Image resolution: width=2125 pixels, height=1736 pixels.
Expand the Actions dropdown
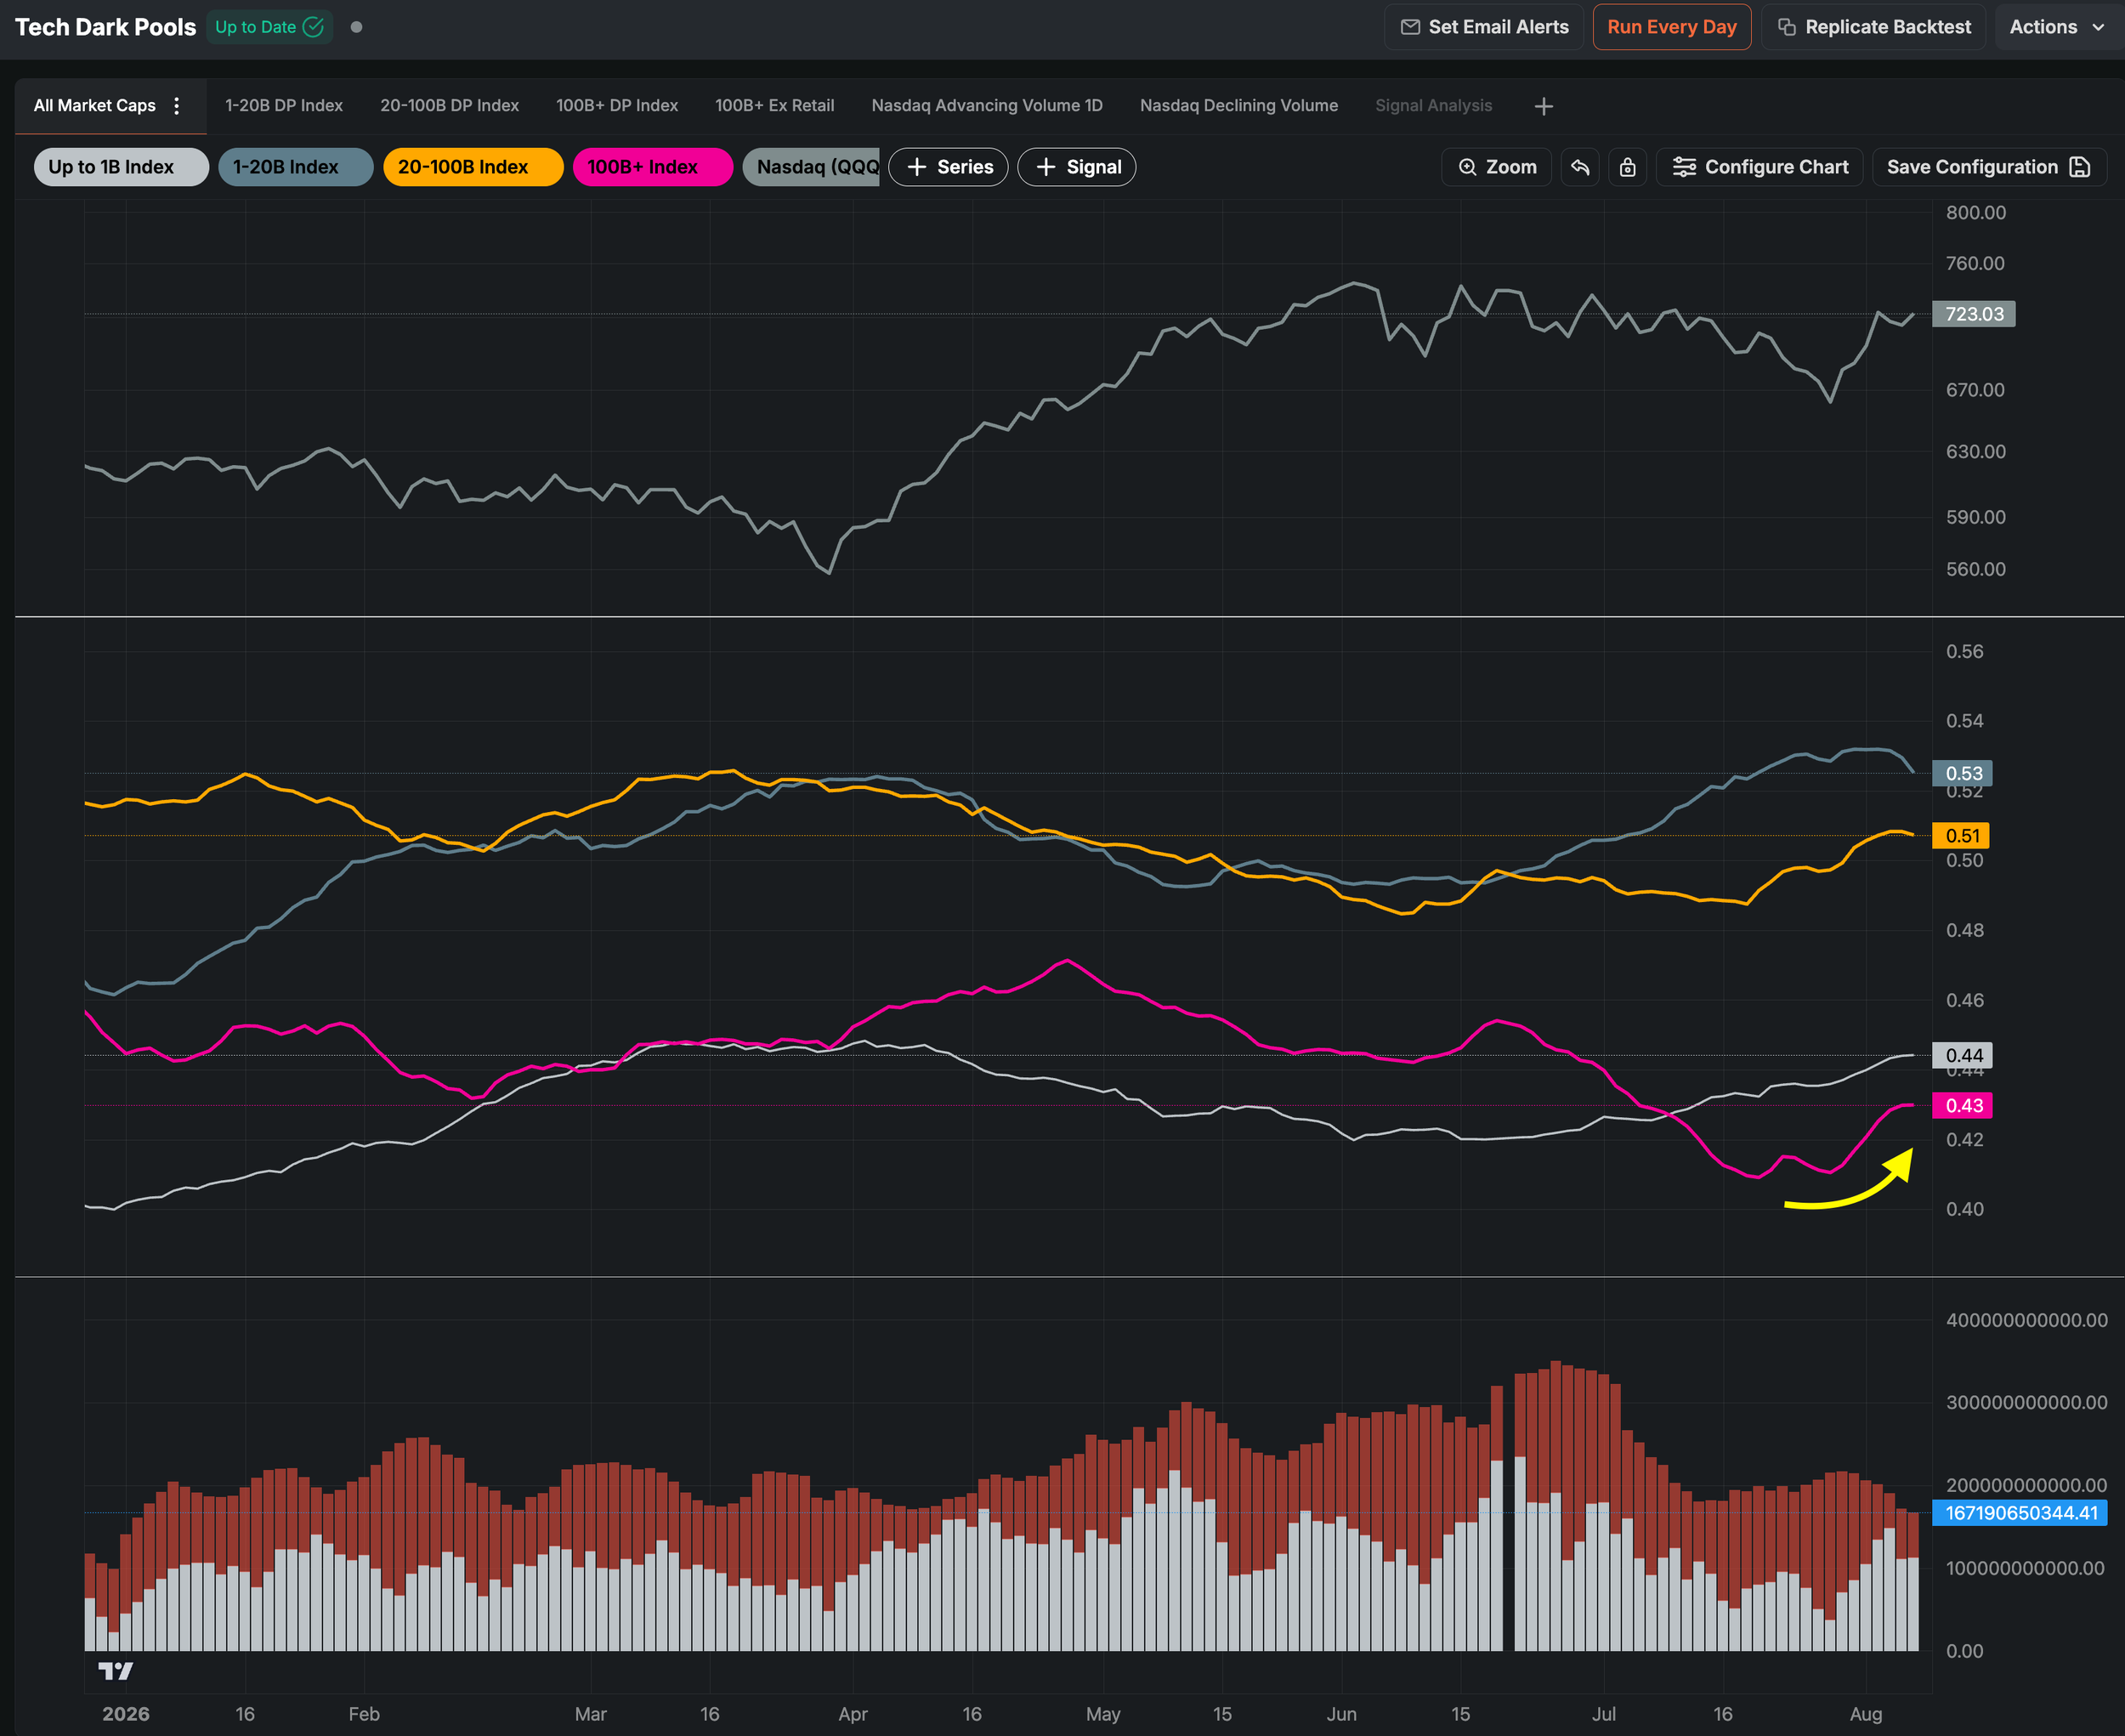point(2057,27)
